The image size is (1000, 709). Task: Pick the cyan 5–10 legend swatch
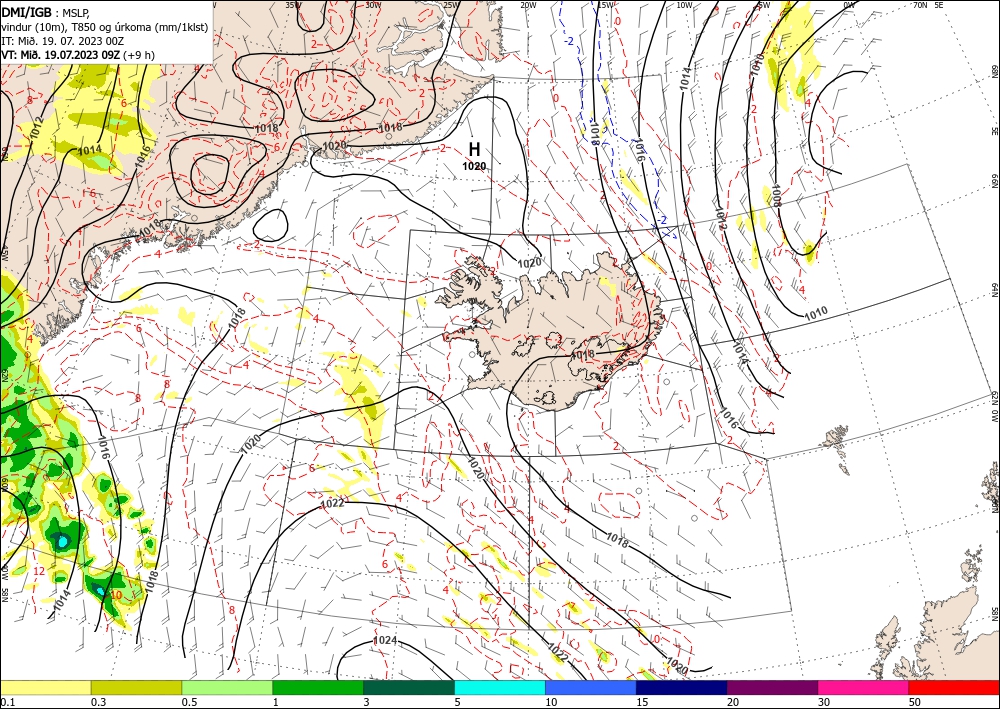500,687
